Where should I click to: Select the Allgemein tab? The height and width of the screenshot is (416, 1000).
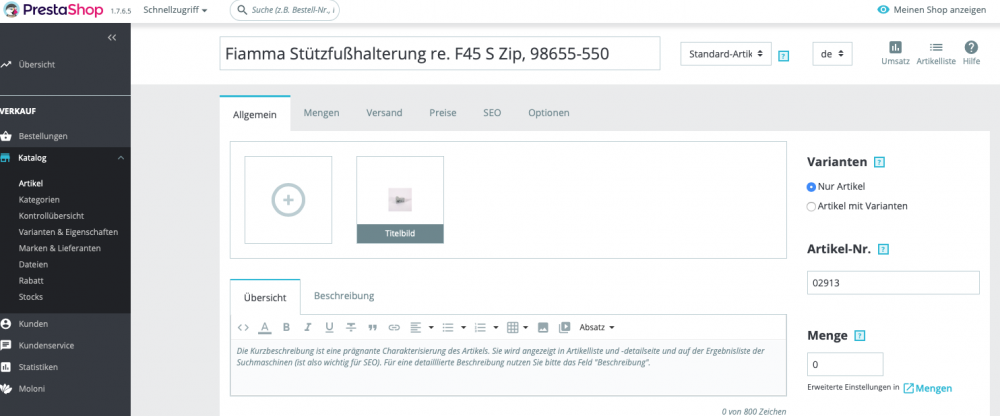[255, 114]
